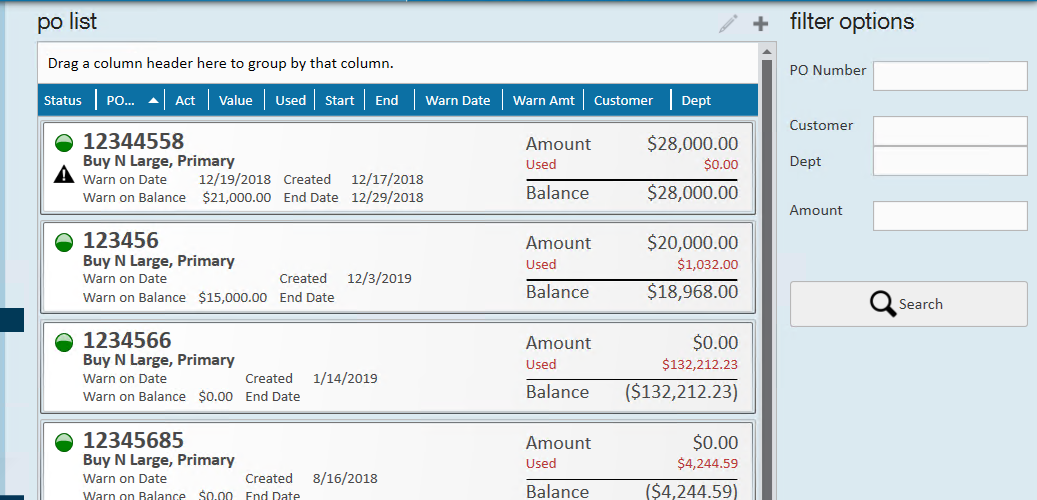Sort by the Status column header
Image resolution: width=1037 pixels, height=500 pixels.
tap(63, 101)
